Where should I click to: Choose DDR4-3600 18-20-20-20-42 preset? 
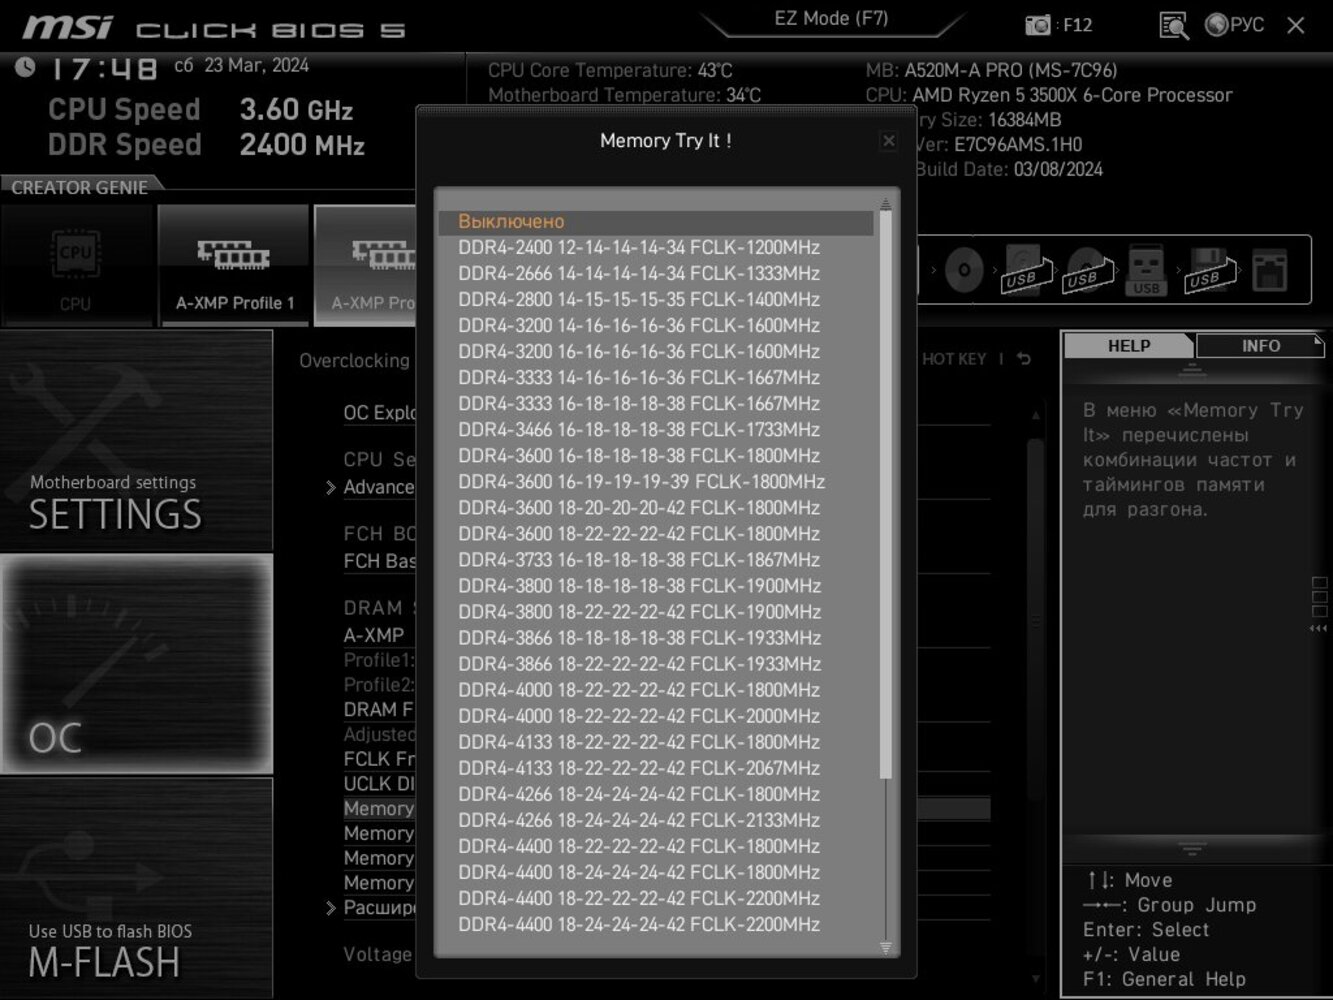(x=656, y=508)
